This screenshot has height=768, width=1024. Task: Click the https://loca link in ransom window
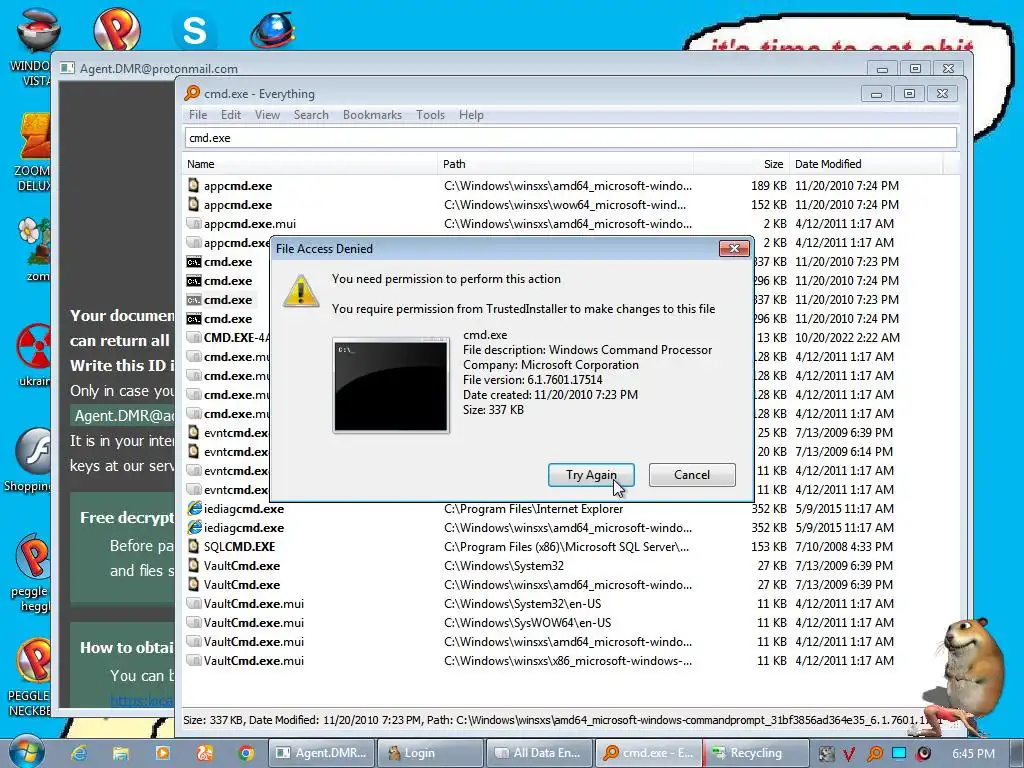[142, 701]
